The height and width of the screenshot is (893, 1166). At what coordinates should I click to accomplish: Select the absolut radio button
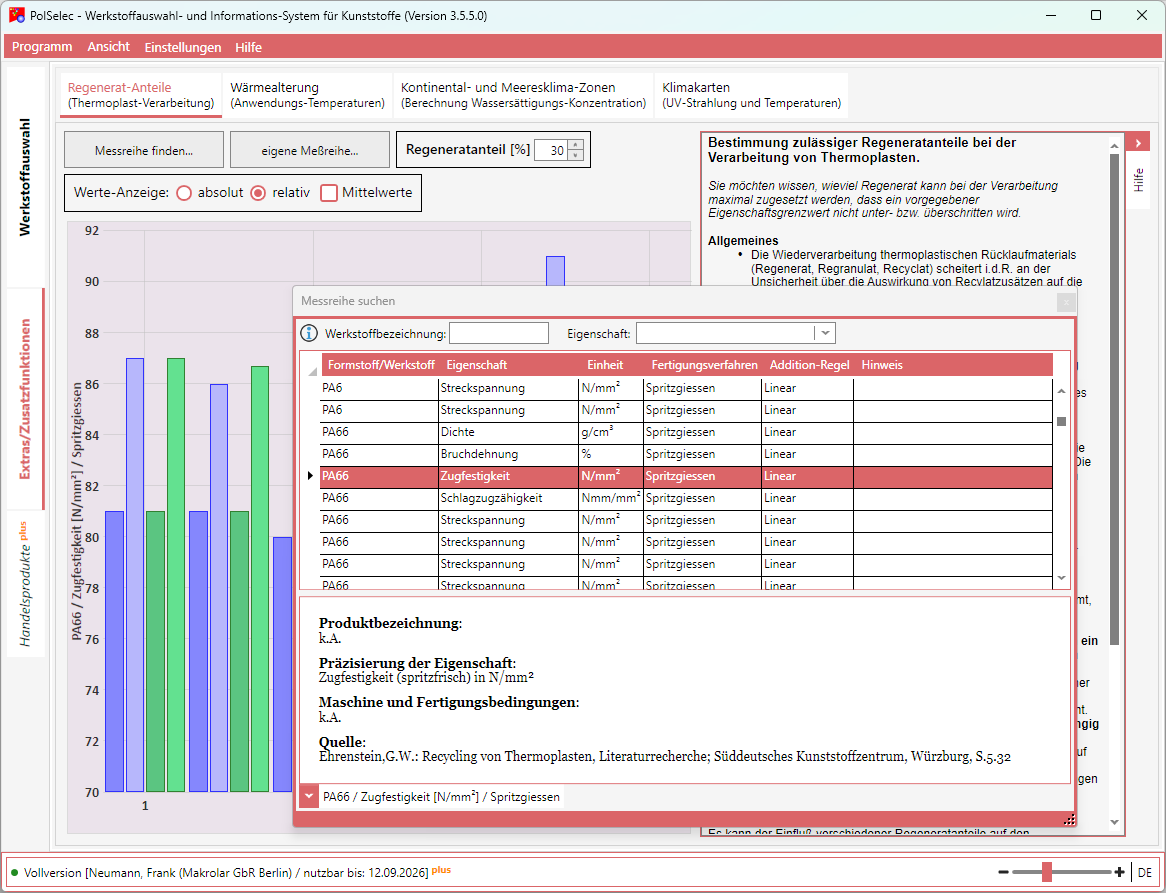(184, 193)
